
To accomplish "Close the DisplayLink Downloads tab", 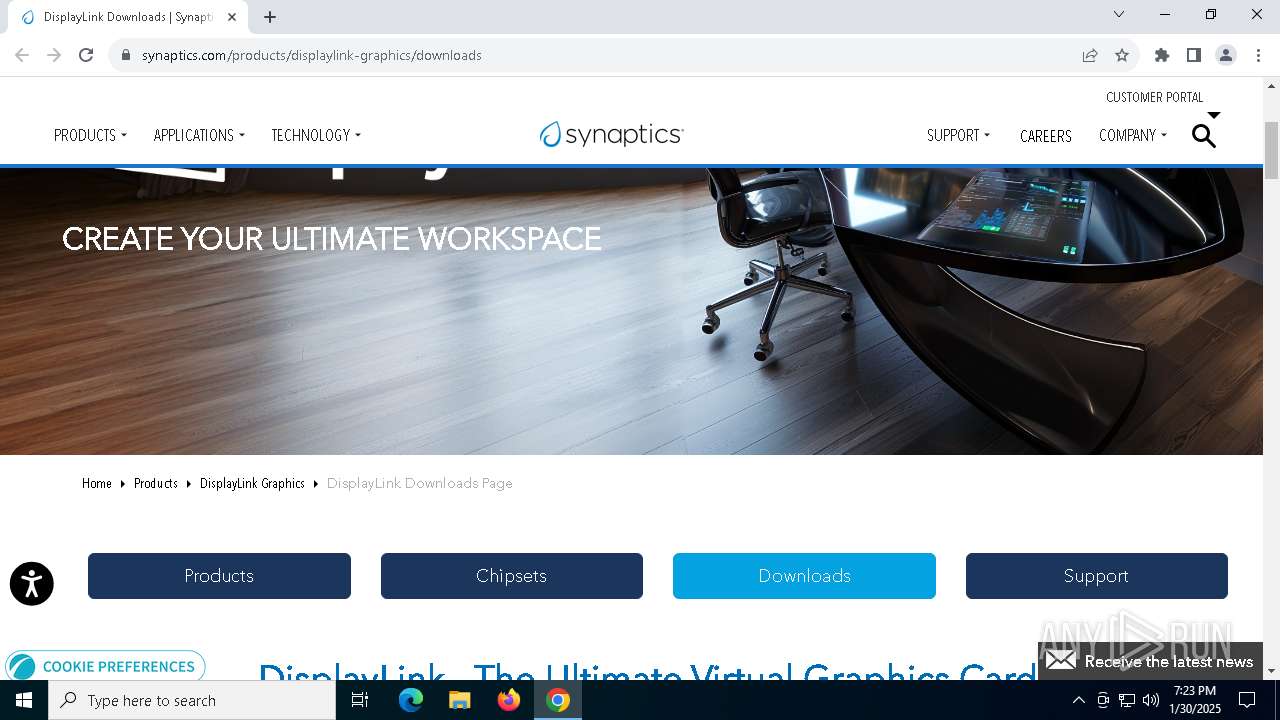I will click(232, 17).
